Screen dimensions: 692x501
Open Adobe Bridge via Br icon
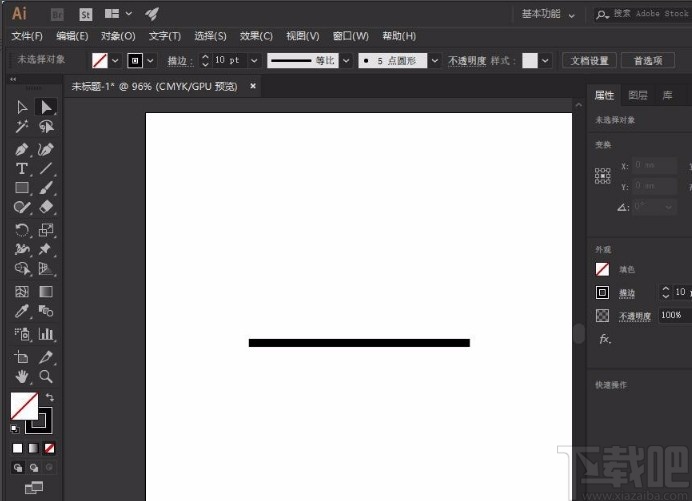click(57, 15)
